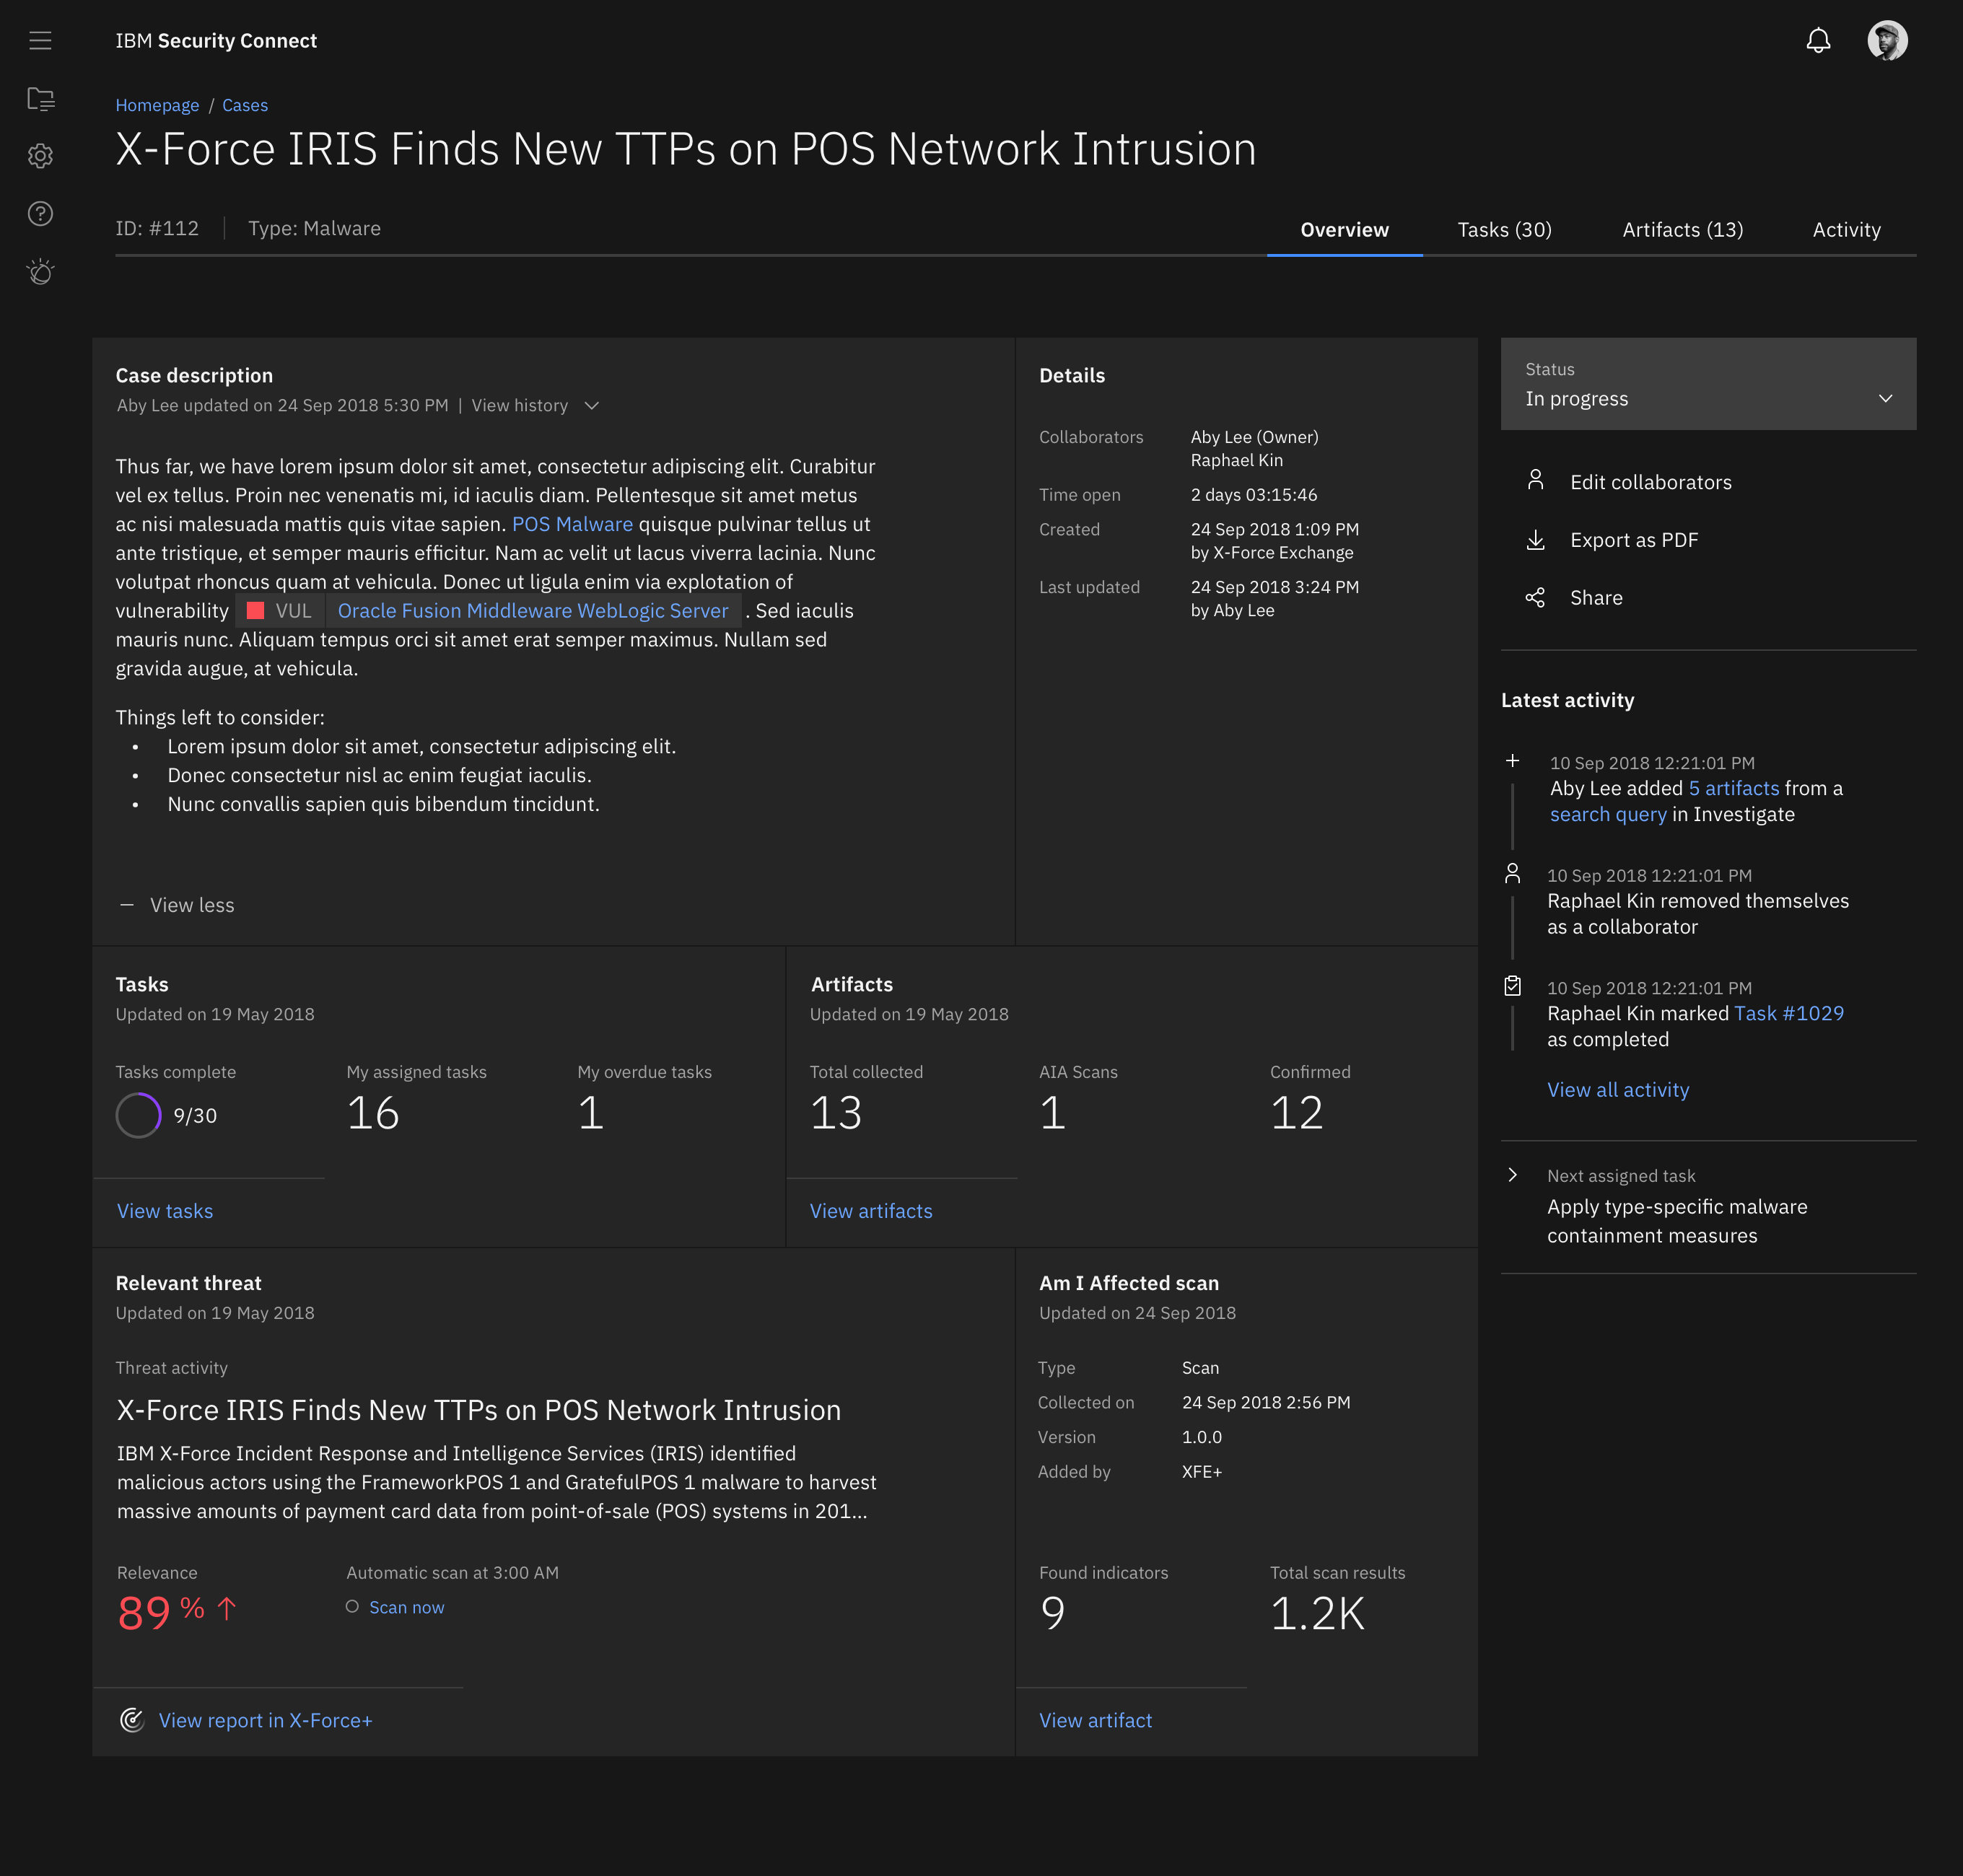Open the 5 artifacts activity link
This screenshot has width=1963, height=1876.
tap(1733, 788)
